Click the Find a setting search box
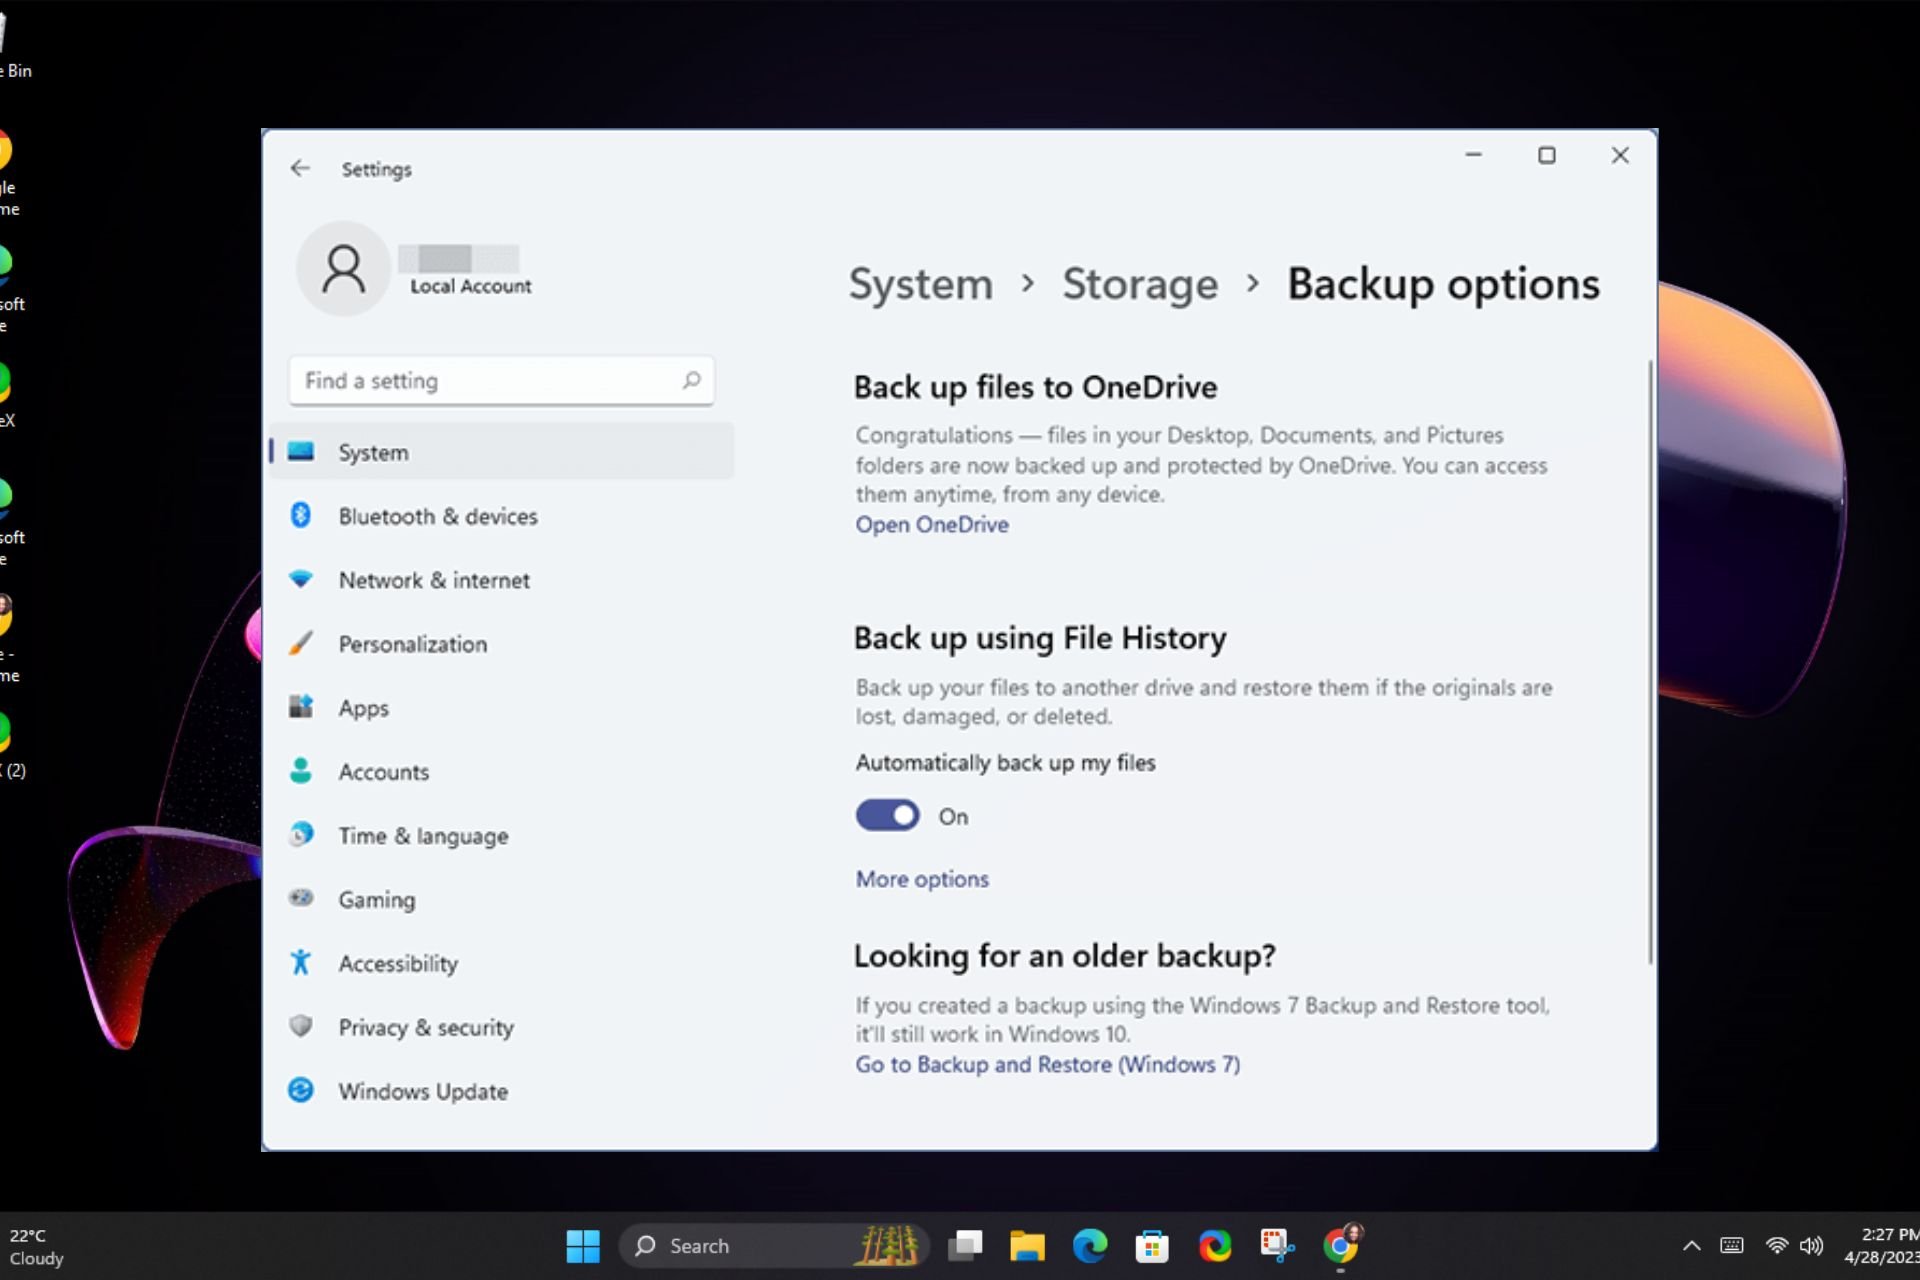Viewport: 1920px width, 1280px height. (502, 381)
